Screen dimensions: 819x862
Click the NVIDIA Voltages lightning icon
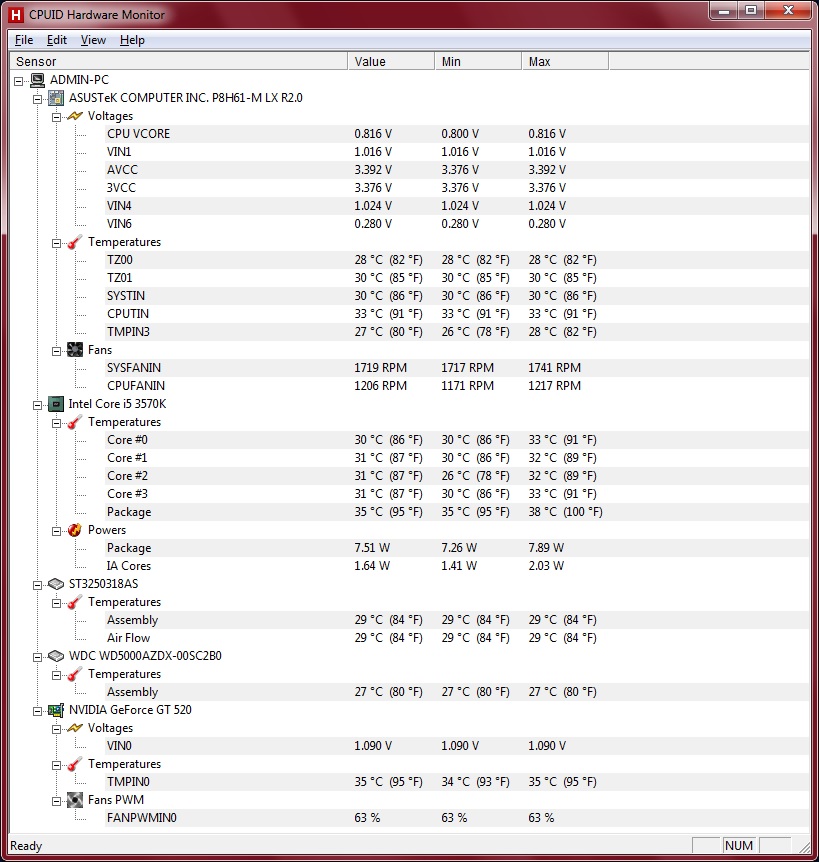(x=75, y=728)
